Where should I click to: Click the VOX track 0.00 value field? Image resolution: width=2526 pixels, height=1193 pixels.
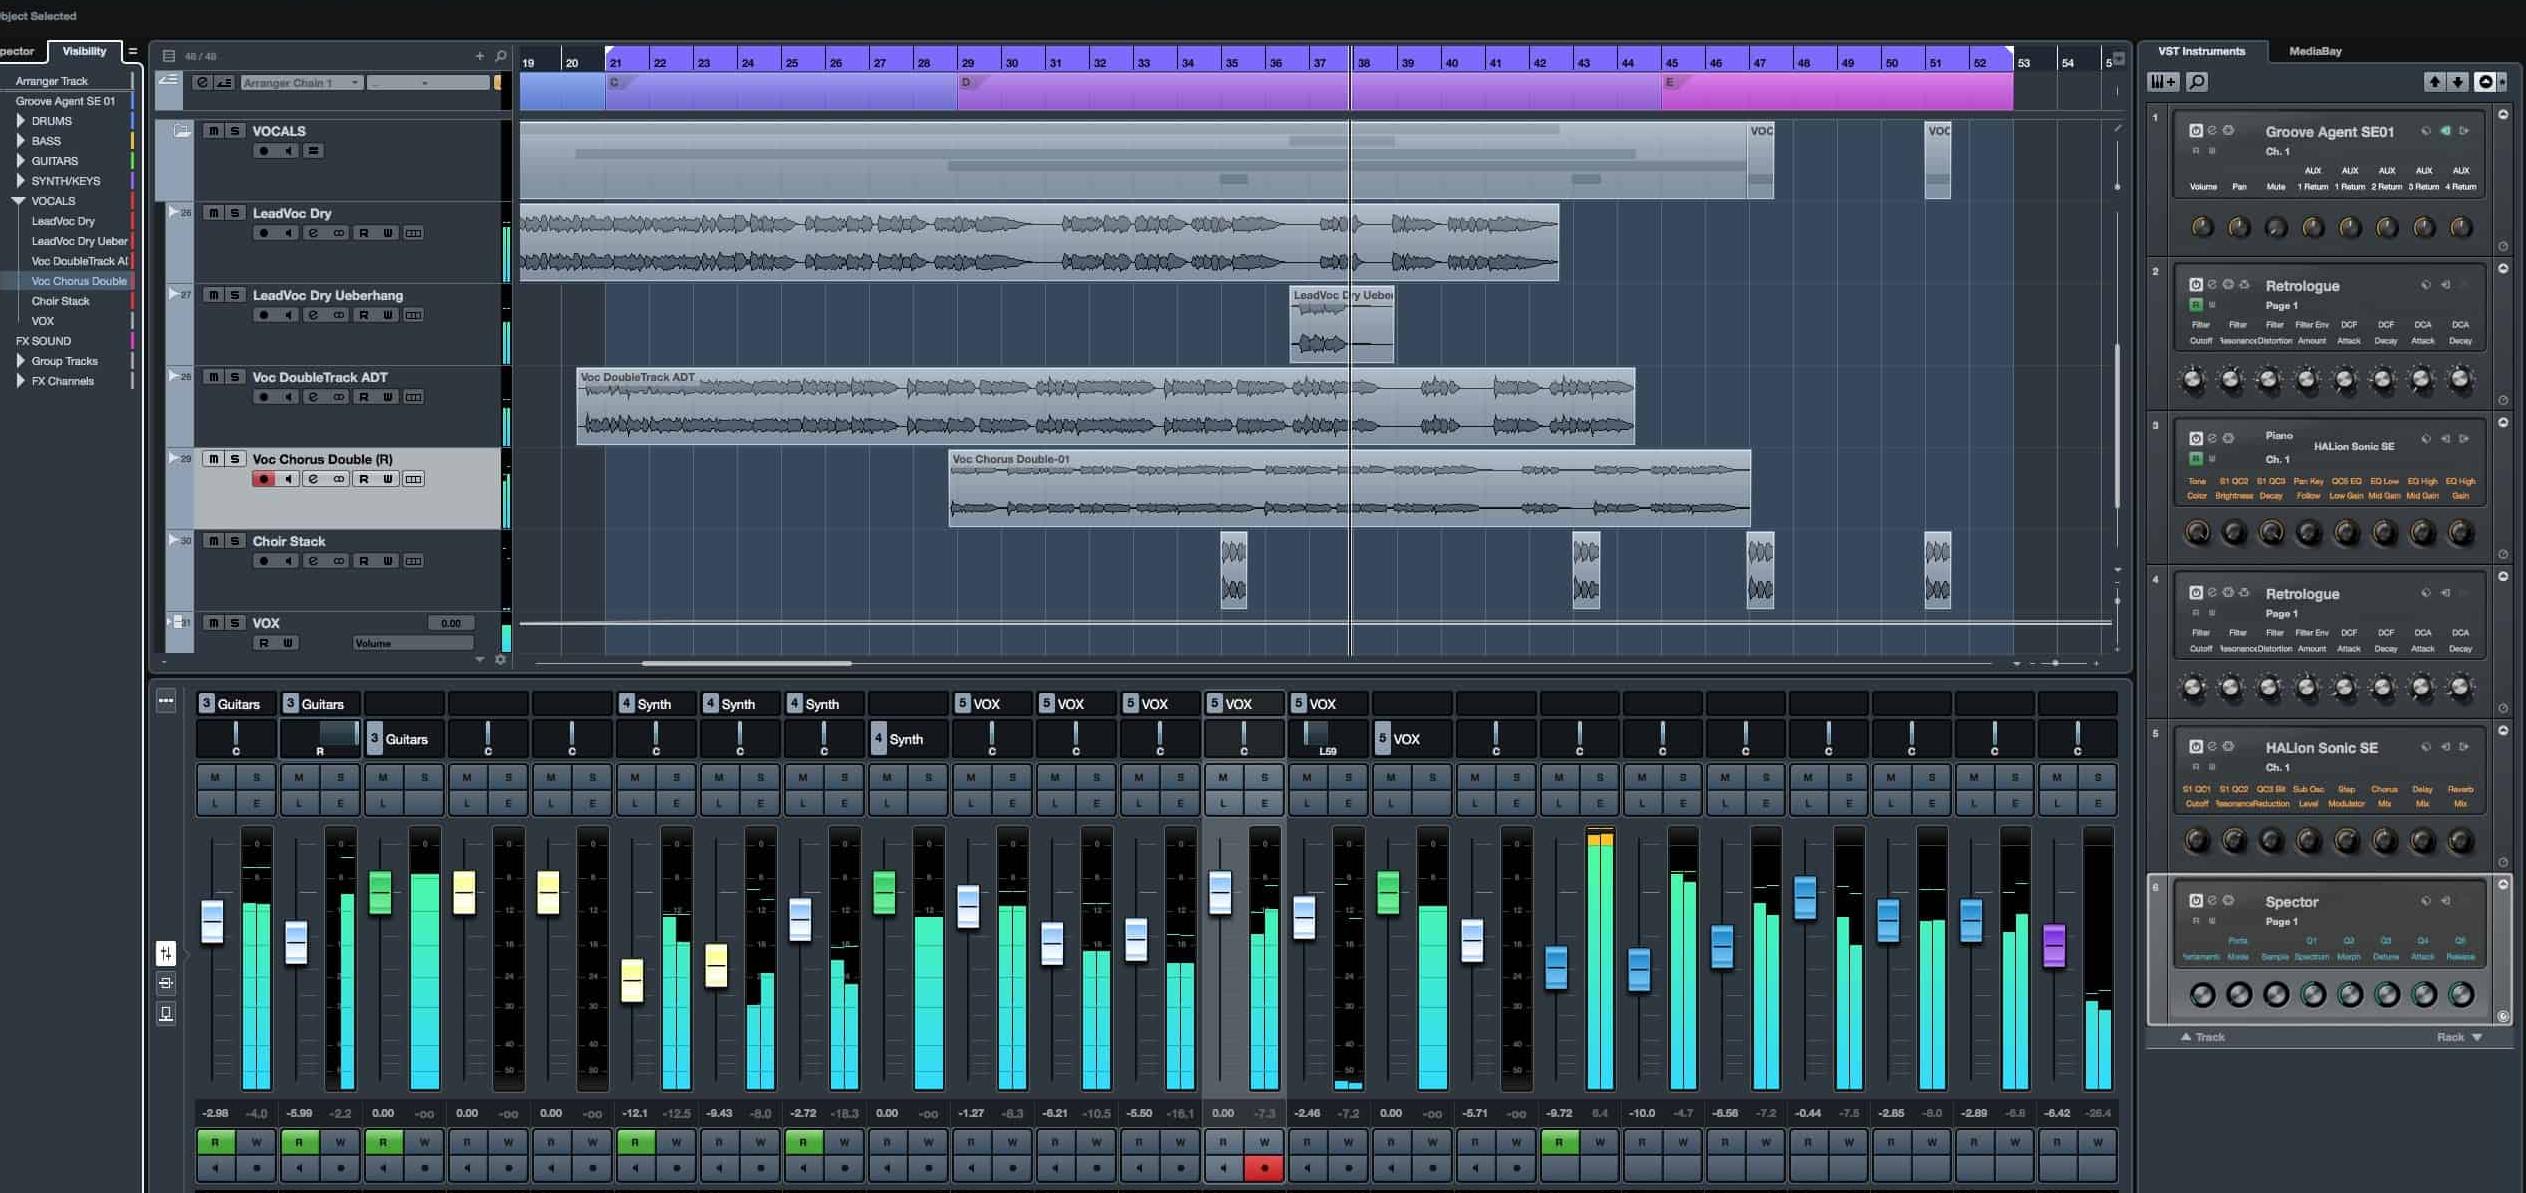pos(450,623)
